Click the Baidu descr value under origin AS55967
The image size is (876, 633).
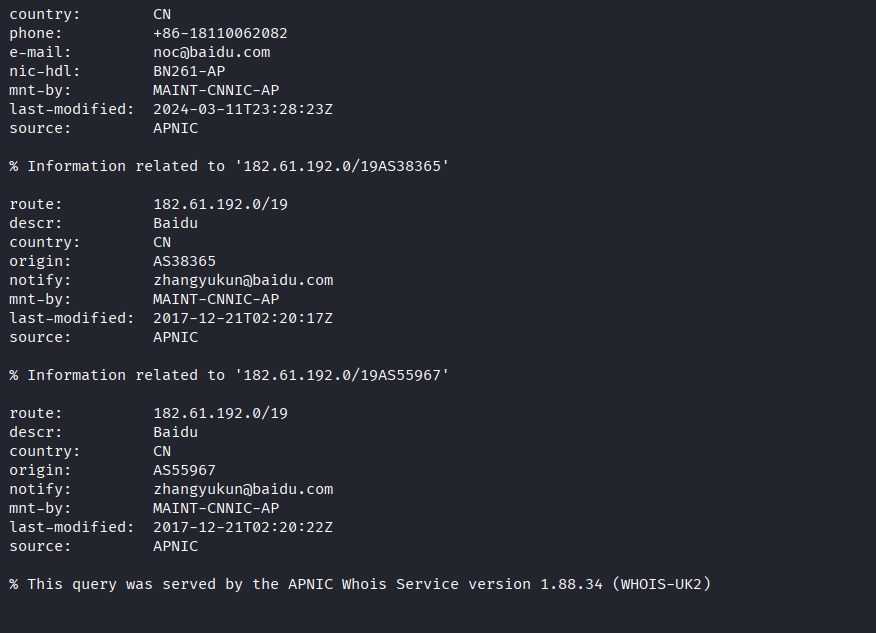click(175, 432)
